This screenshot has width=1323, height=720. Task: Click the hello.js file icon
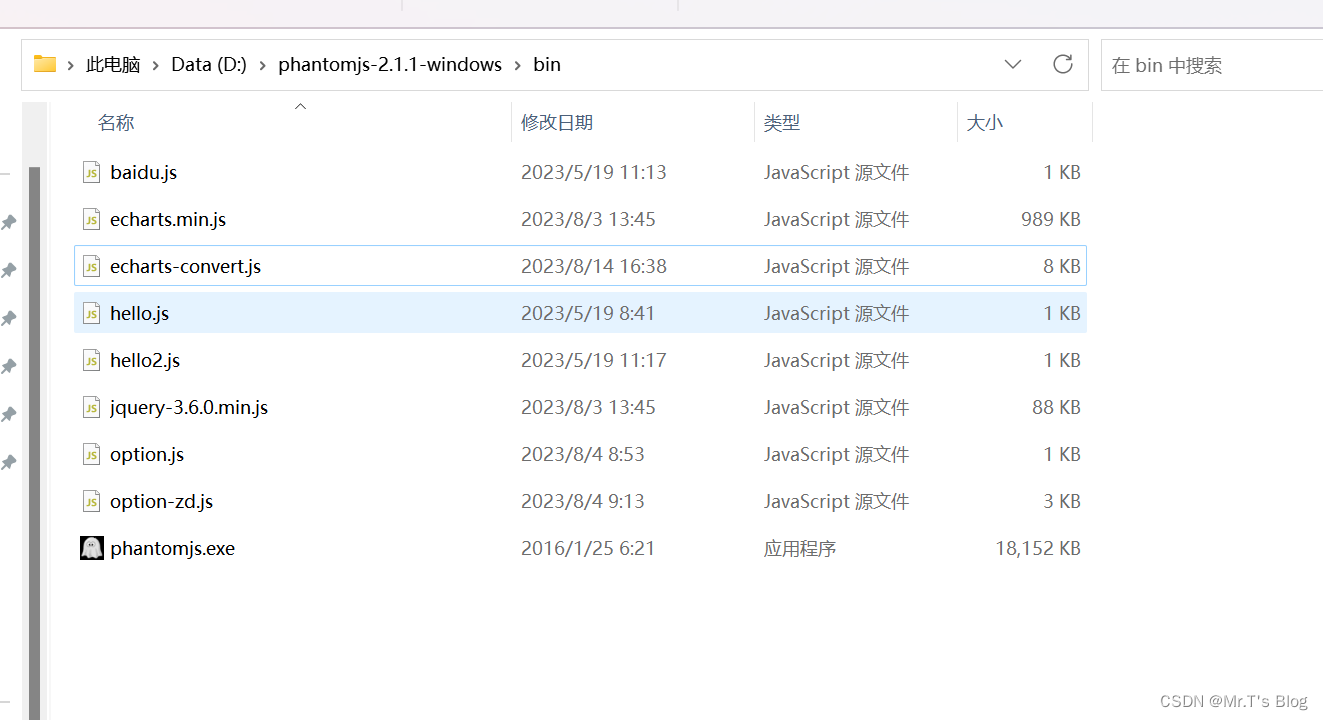point(91,313)
